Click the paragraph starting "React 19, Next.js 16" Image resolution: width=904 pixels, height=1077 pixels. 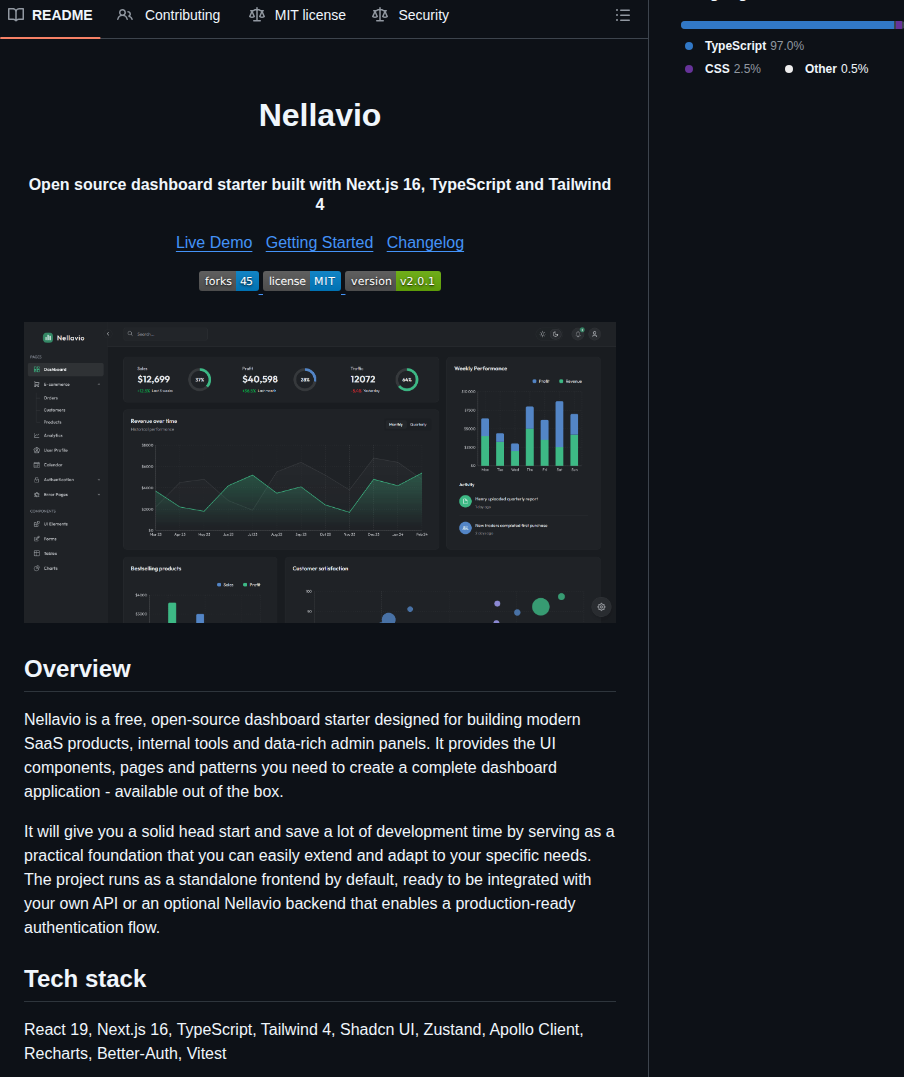coord(304,1041)
